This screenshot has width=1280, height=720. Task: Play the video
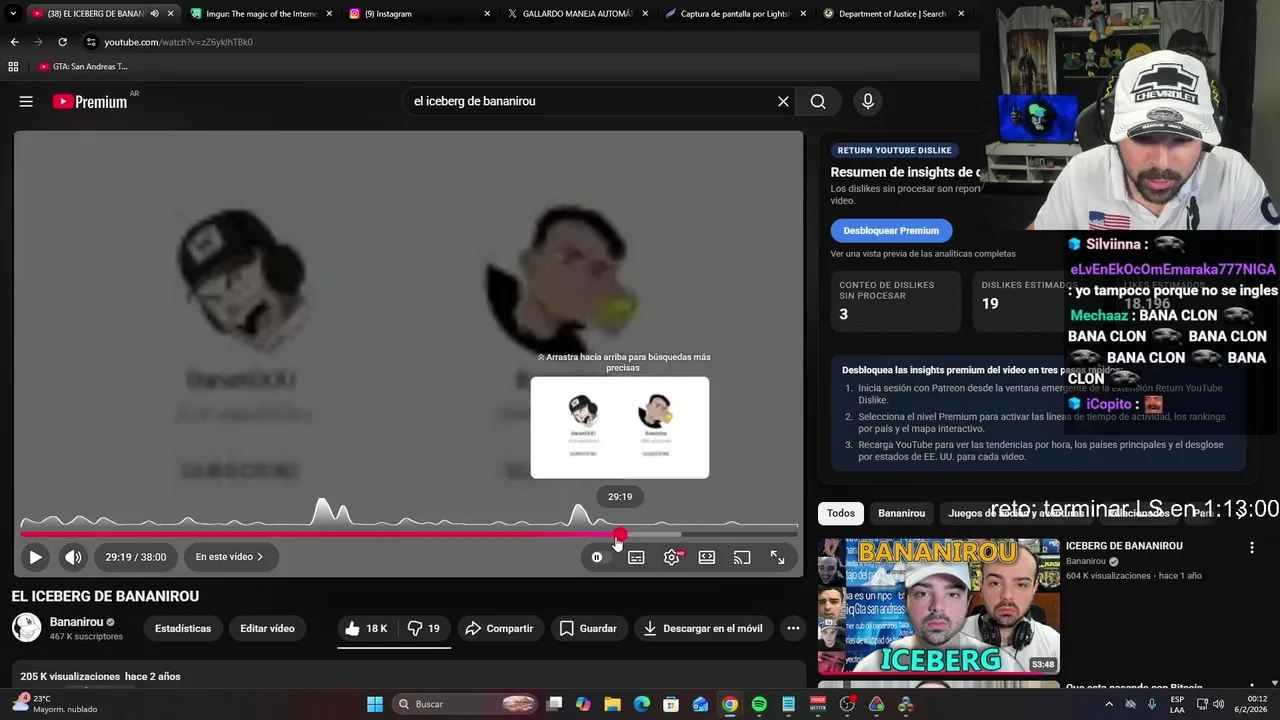tap(35, 557)
